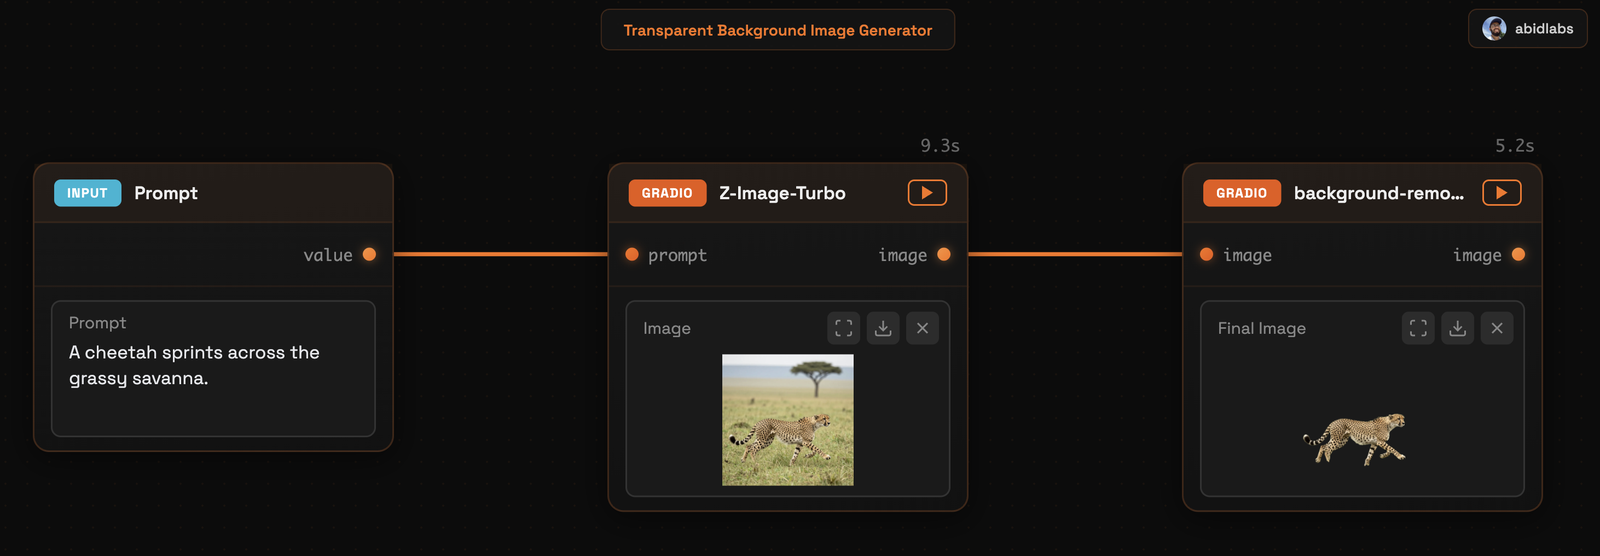Image resolution: width=1600 pixels, height=556 pixels.
Task: Clear the Image output with X
Action: point(922,328)
